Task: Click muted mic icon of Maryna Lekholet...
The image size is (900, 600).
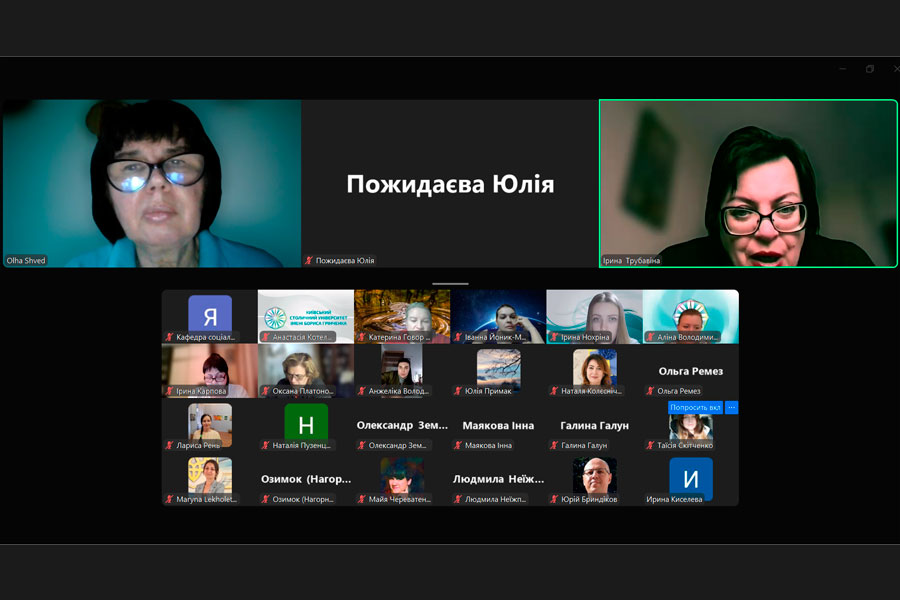Action: pos(169,499)
